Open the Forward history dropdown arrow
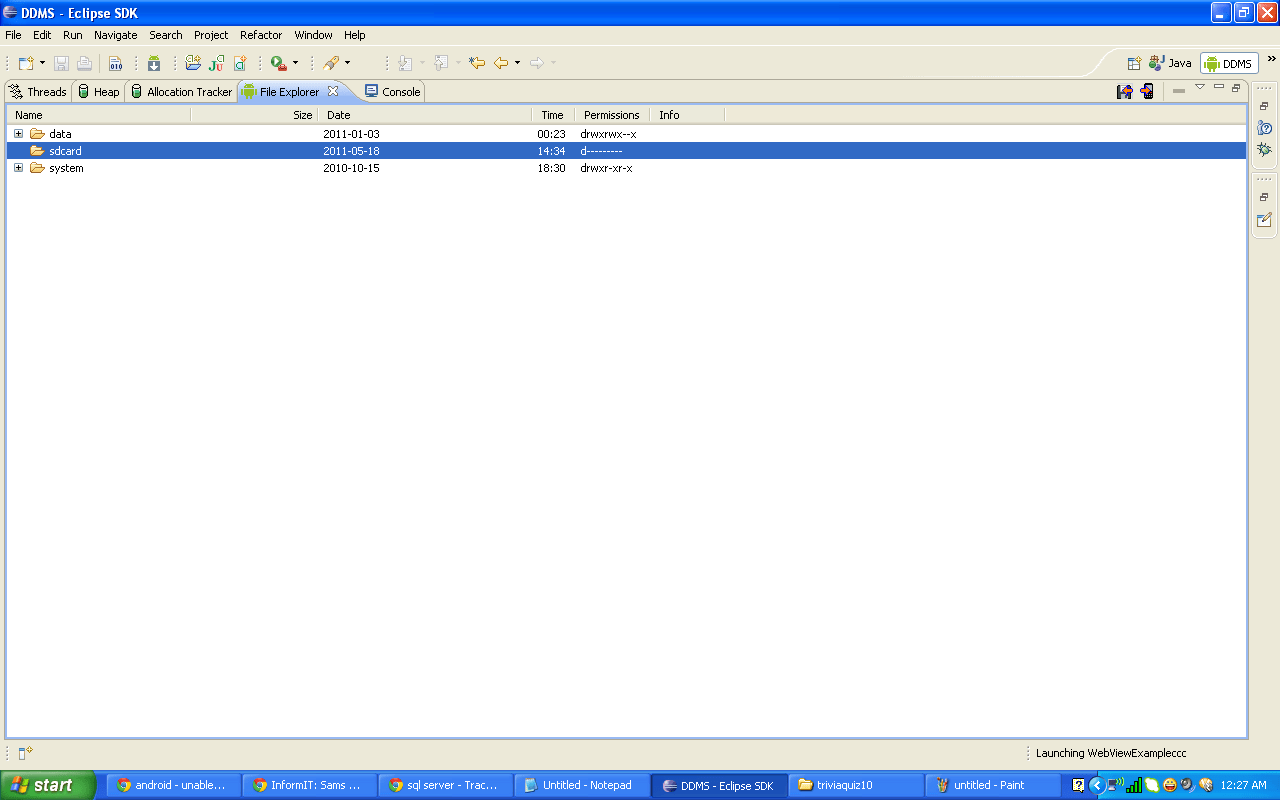 553,63
